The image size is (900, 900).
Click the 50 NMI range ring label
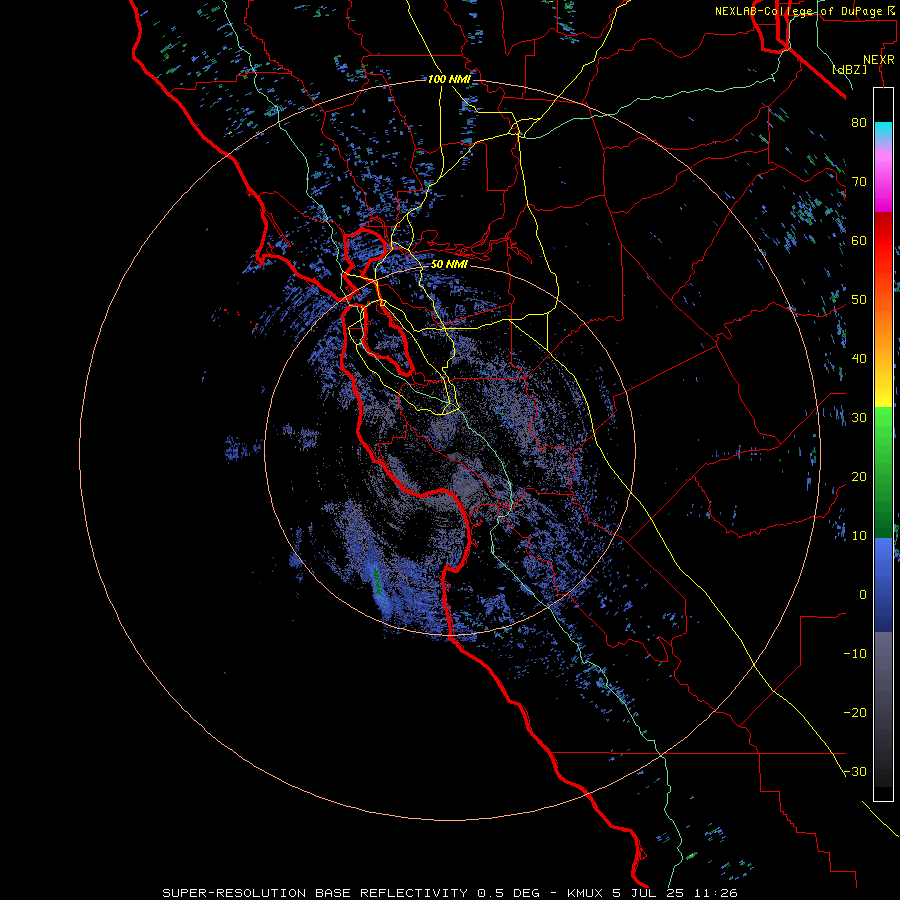coord(449,265)
